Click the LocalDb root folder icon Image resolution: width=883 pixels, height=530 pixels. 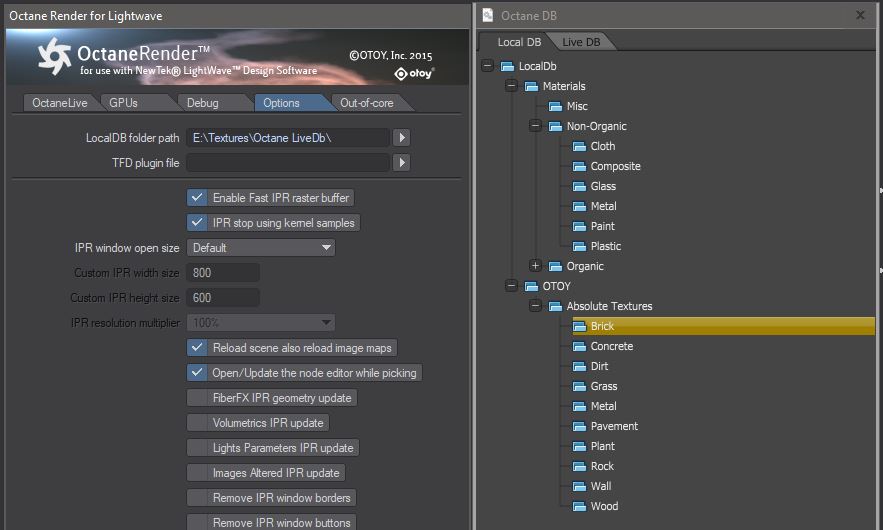pos(507,66)
